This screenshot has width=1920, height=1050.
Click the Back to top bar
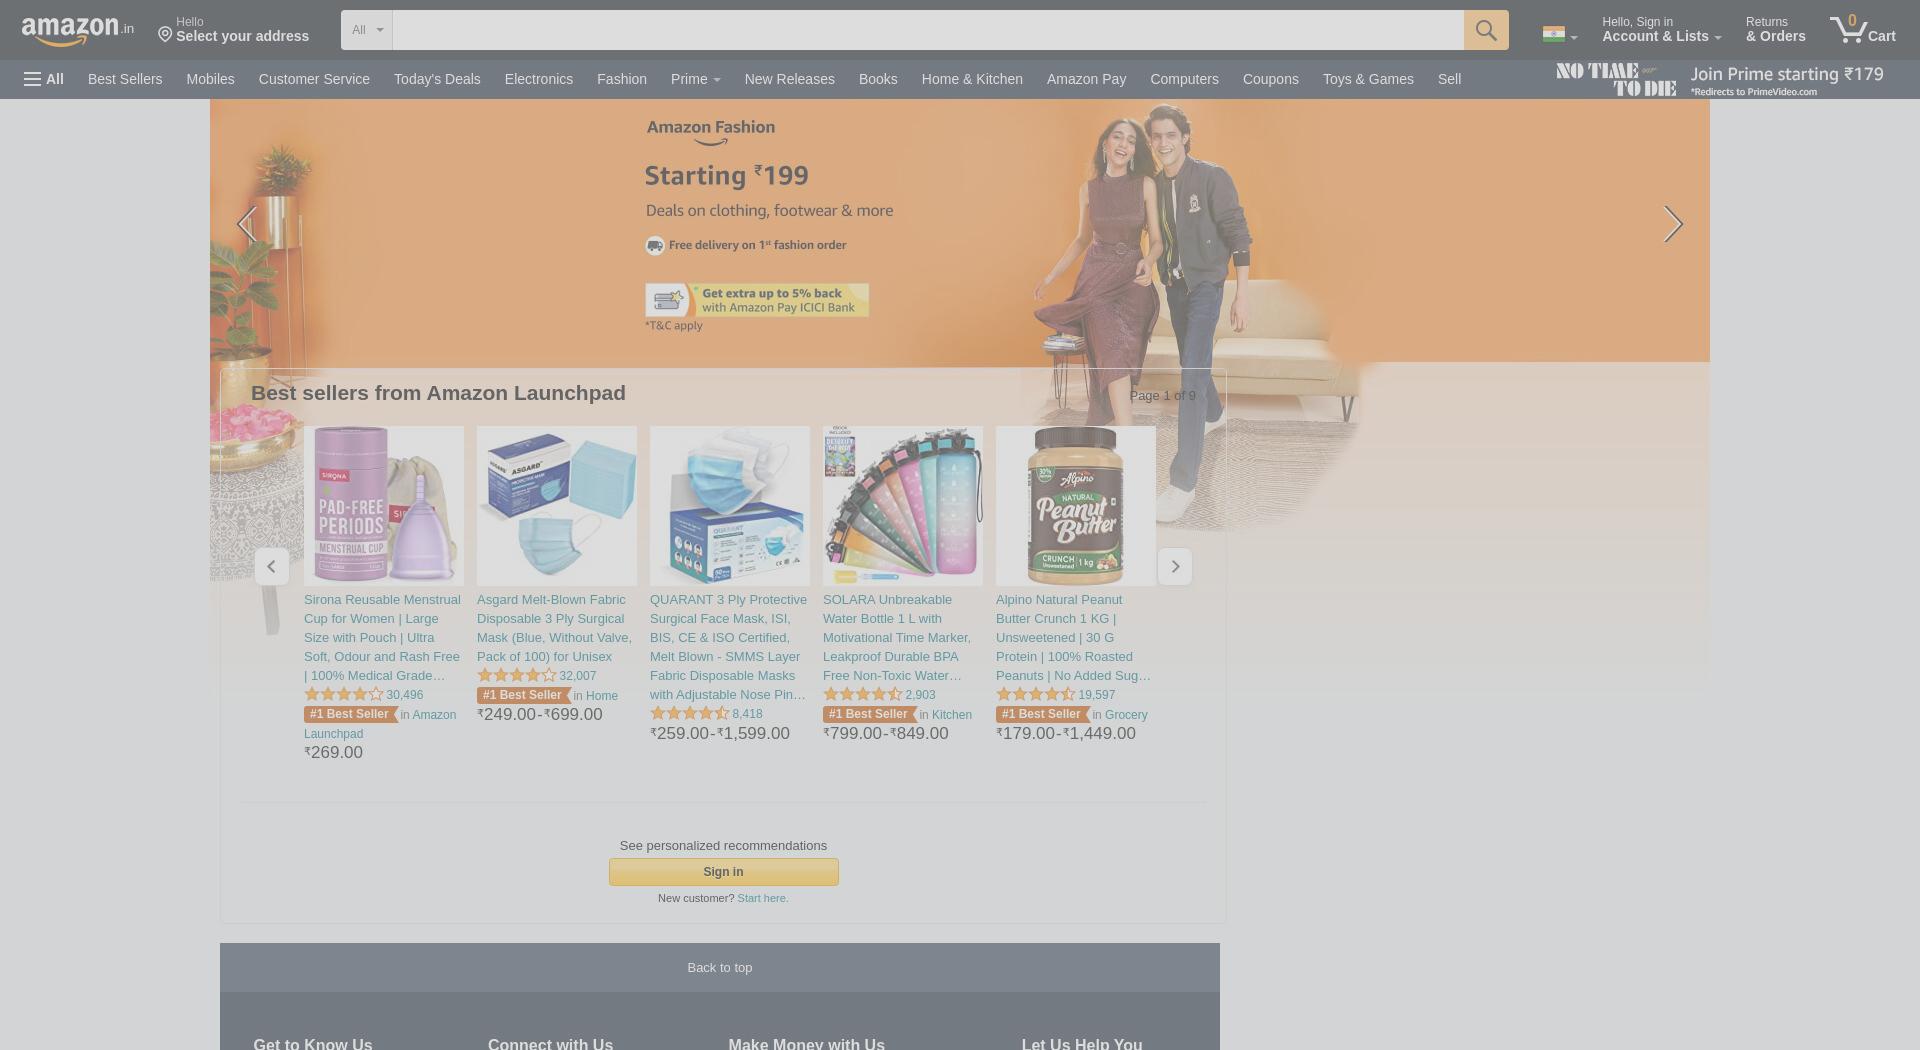[720, 968]
